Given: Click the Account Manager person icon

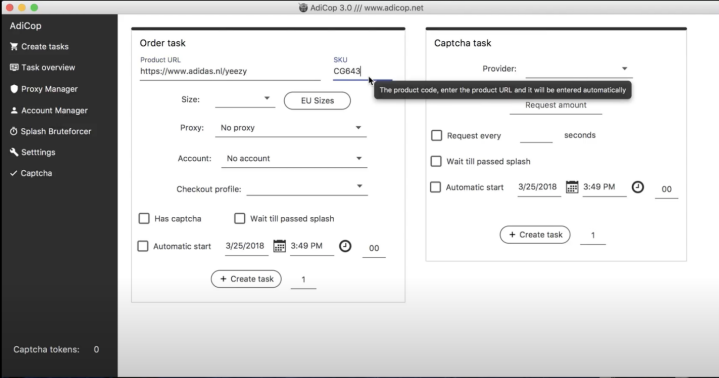Looking at the screenshot, I should [14, 110].
